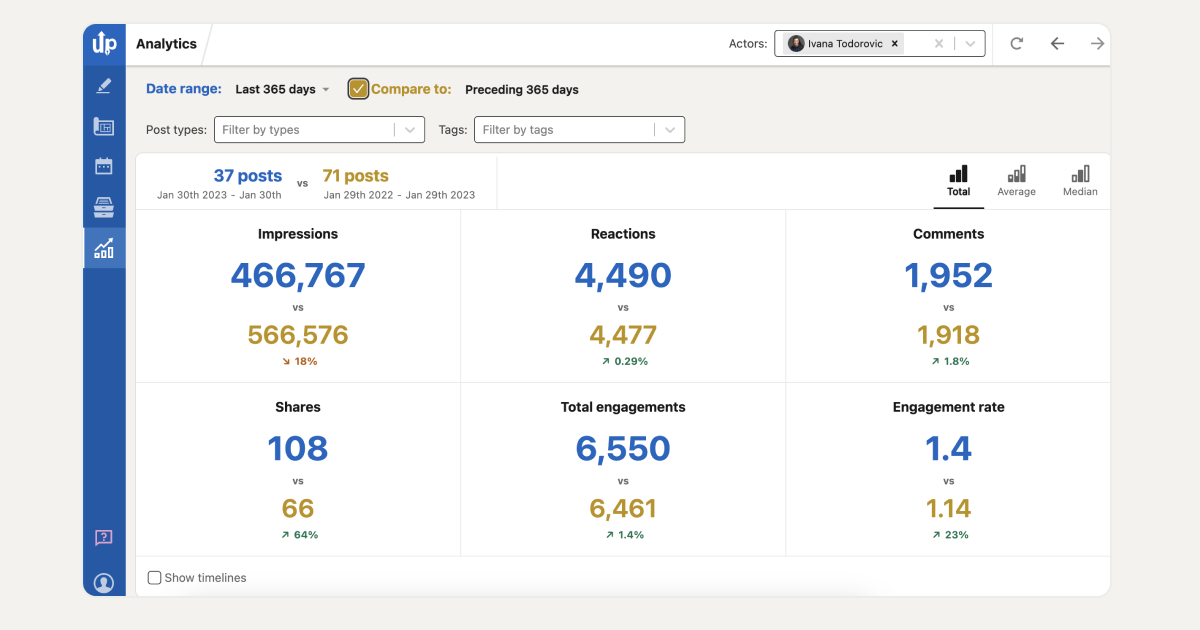Enable the Show timelines checkbox
Viewport: 1200px width, 630px height.
tap(154, 577)
